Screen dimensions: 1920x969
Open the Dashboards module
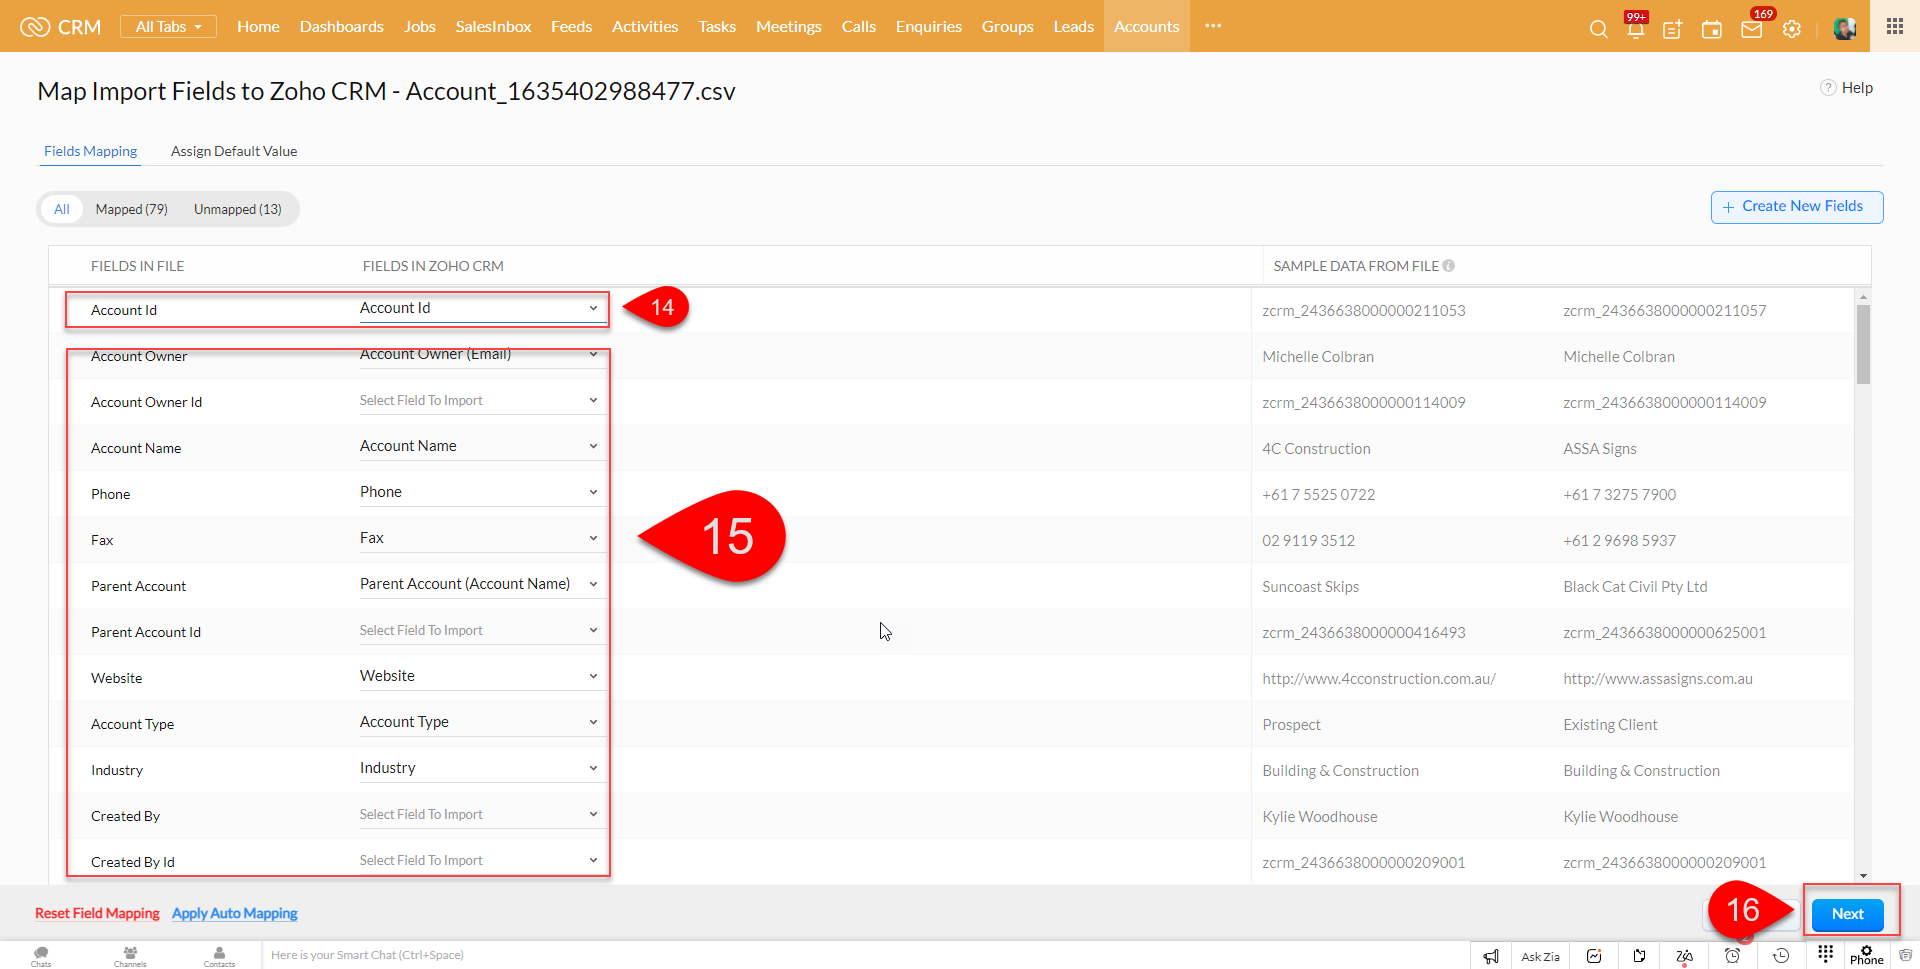342,27
